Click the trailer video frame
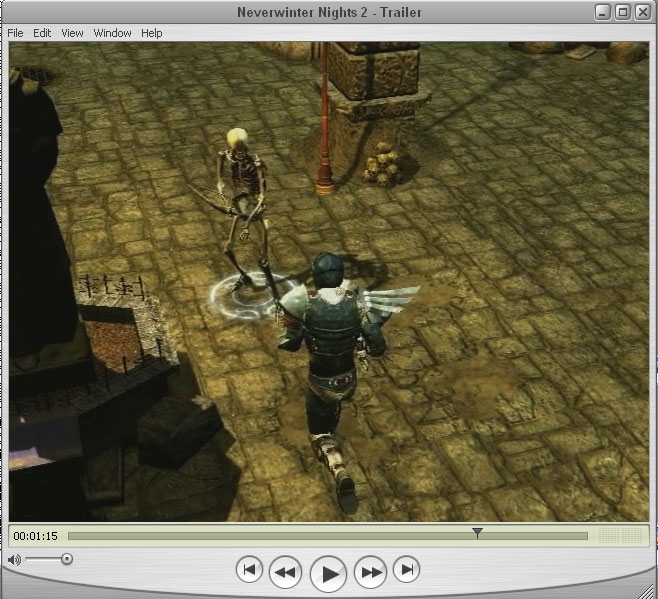This screenshot has width=658, height=599. click(328, 280)
